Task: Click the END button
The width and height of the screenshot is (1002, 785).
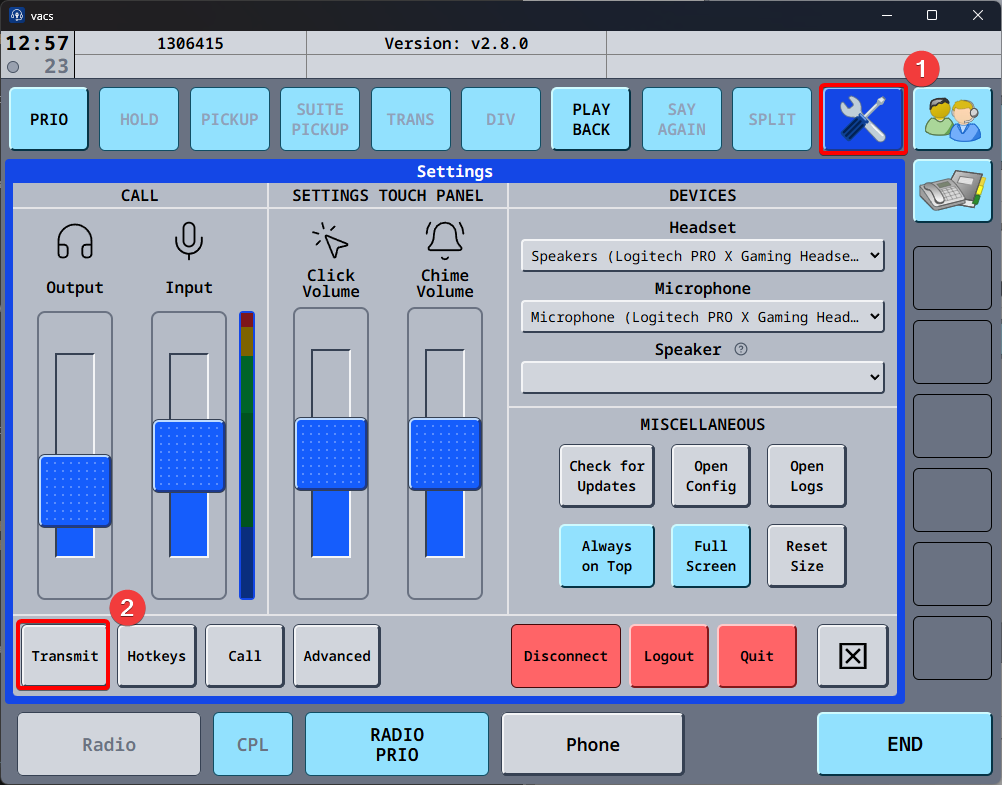Action: coord(904,744)
